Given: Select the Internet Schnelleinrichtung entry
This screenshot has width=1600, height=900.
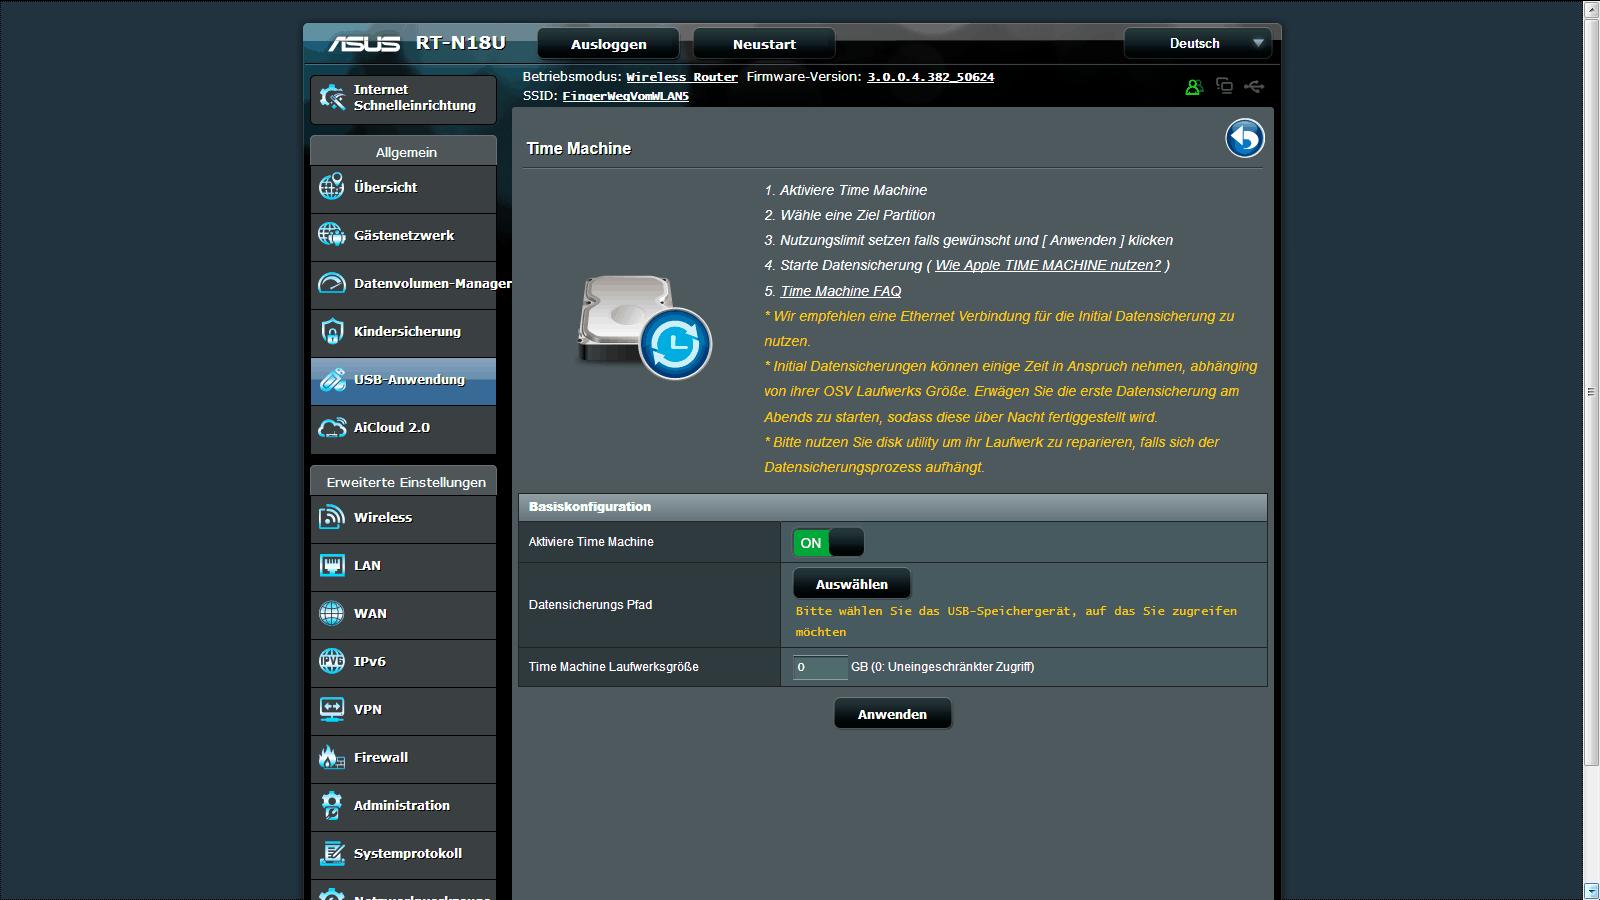Looking at the screenshot, I should tap(403, 99).
